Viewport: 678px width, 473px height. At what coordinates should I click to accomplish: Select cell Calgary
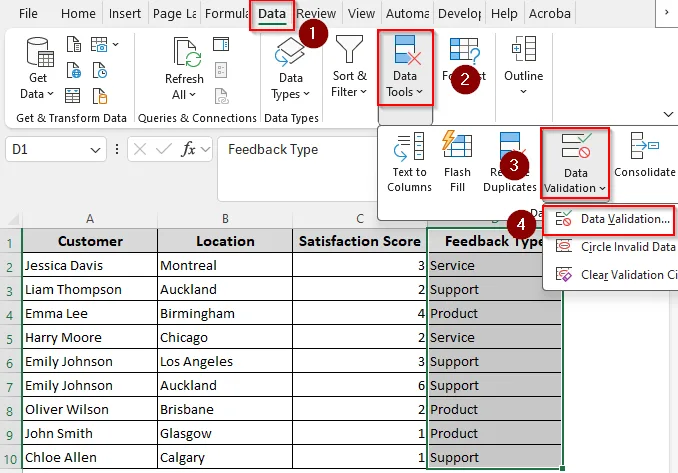(x=225, y=457)
